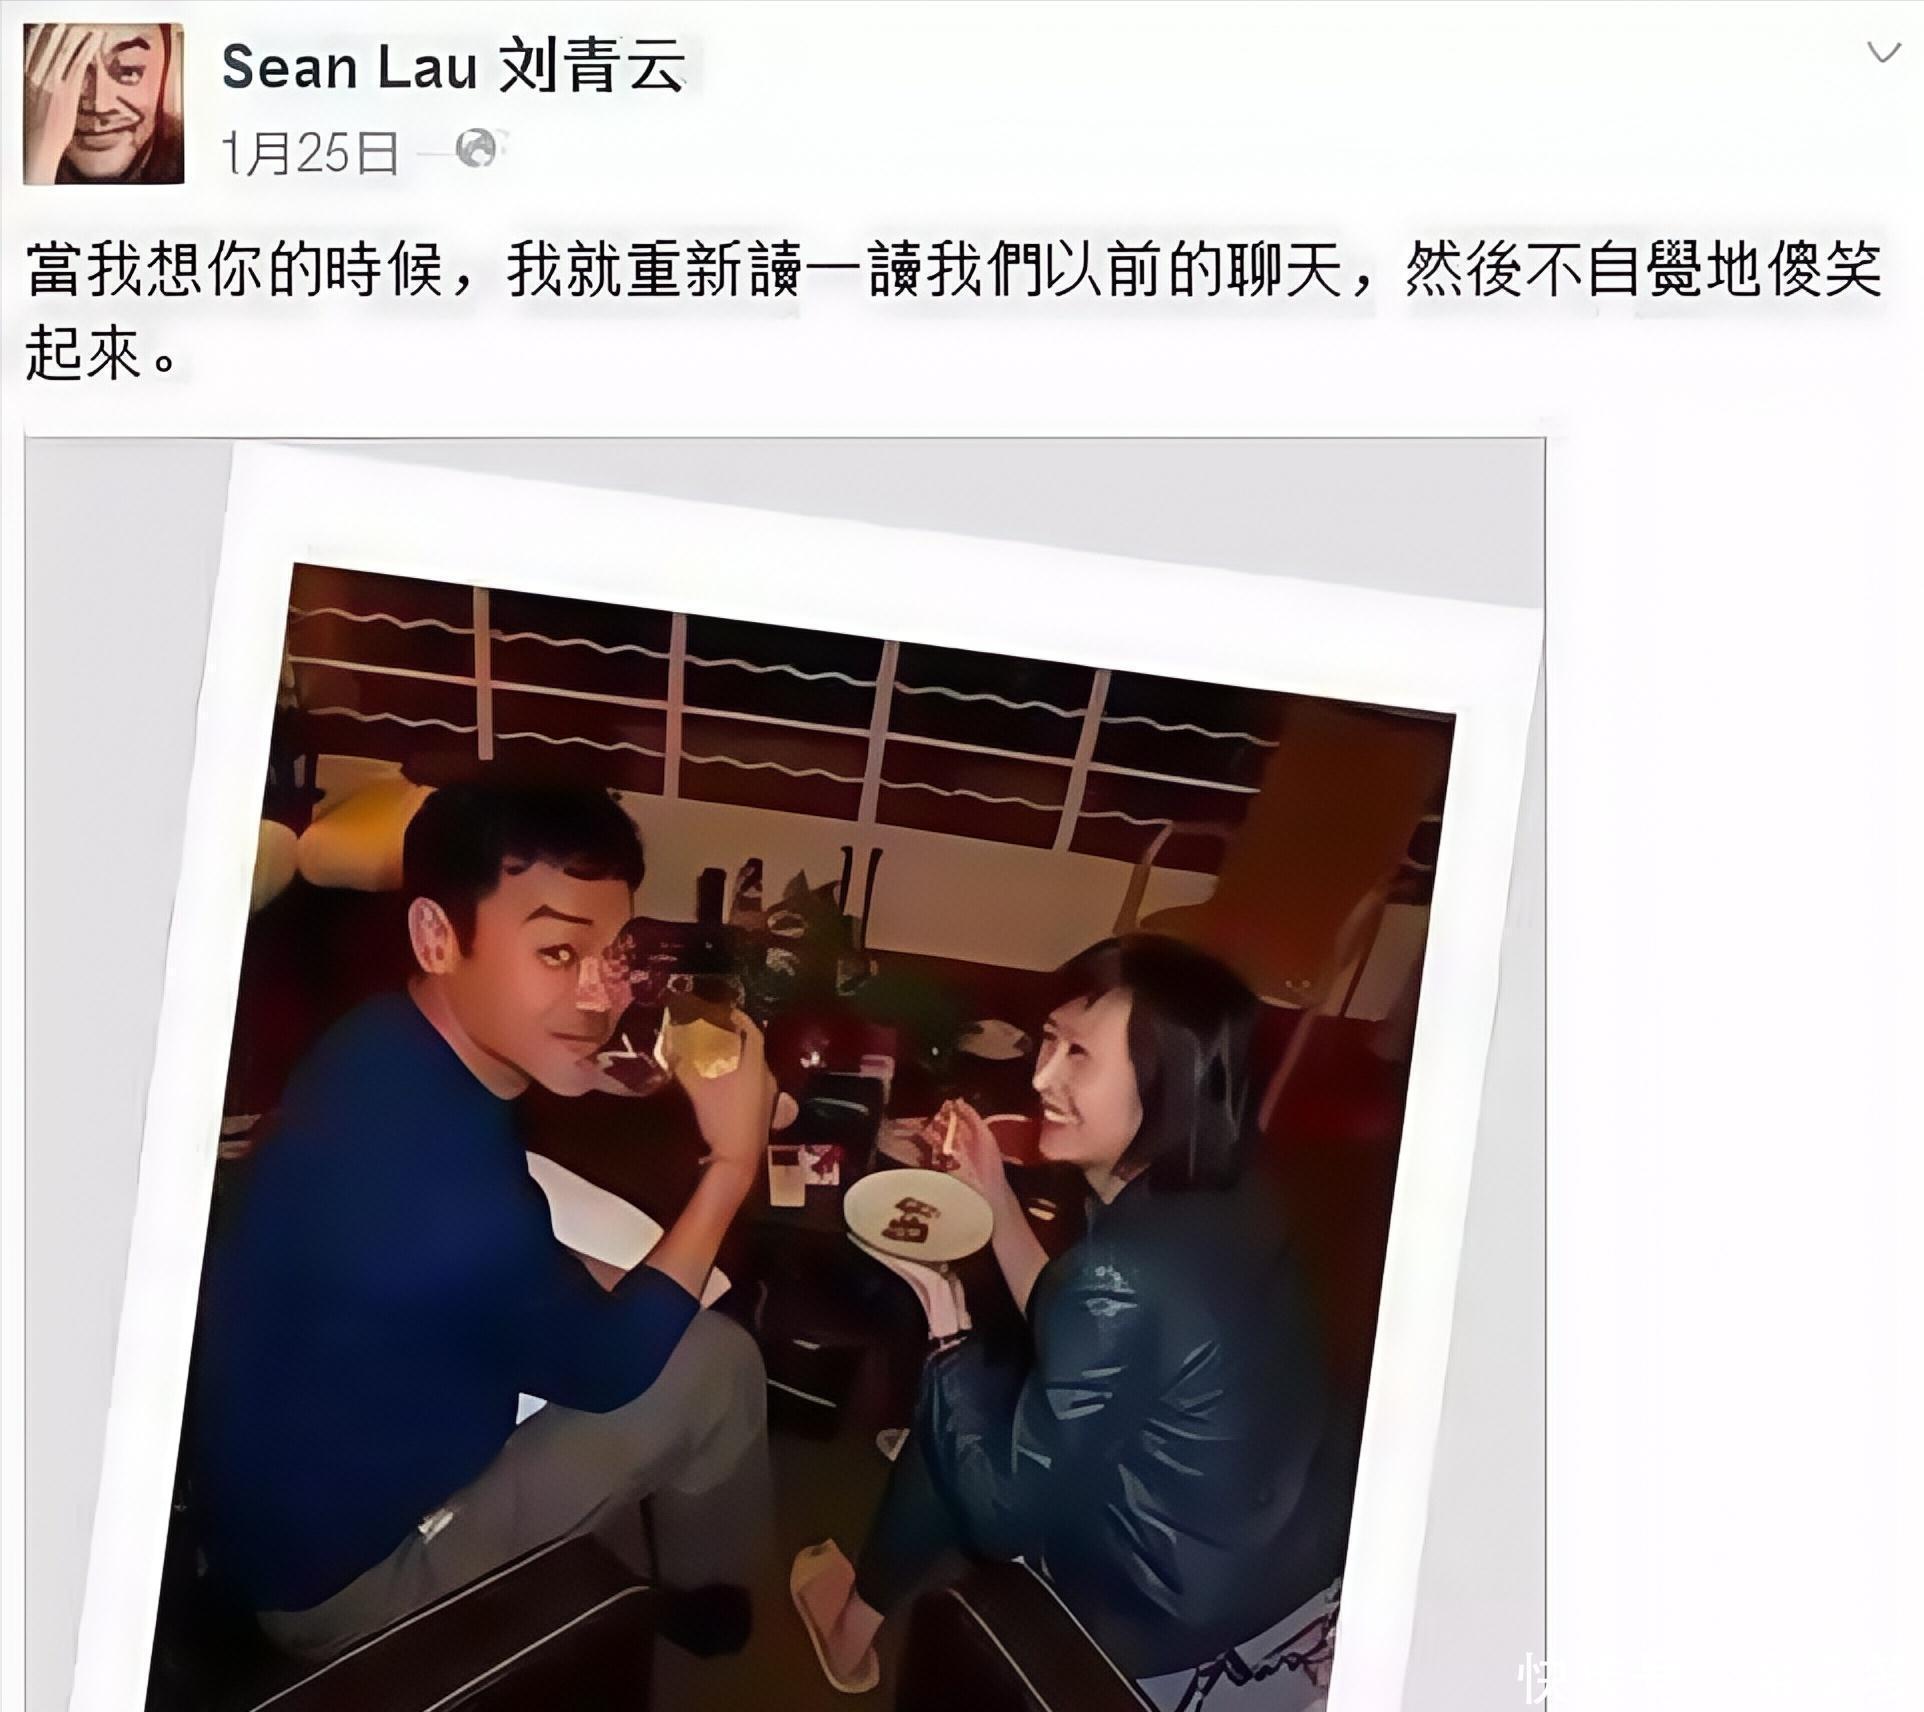Click the white plate in the photo
Screen dimensions: 1924x1712
[918, 1215]
